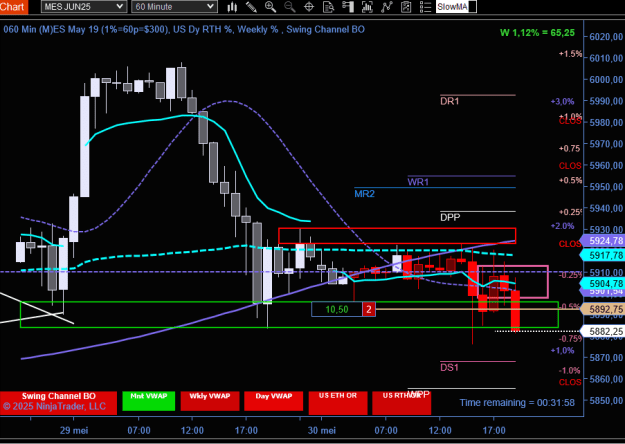Click the red quantity 2 order box
This screenshot has width=625, height=444.
point(369,309)
